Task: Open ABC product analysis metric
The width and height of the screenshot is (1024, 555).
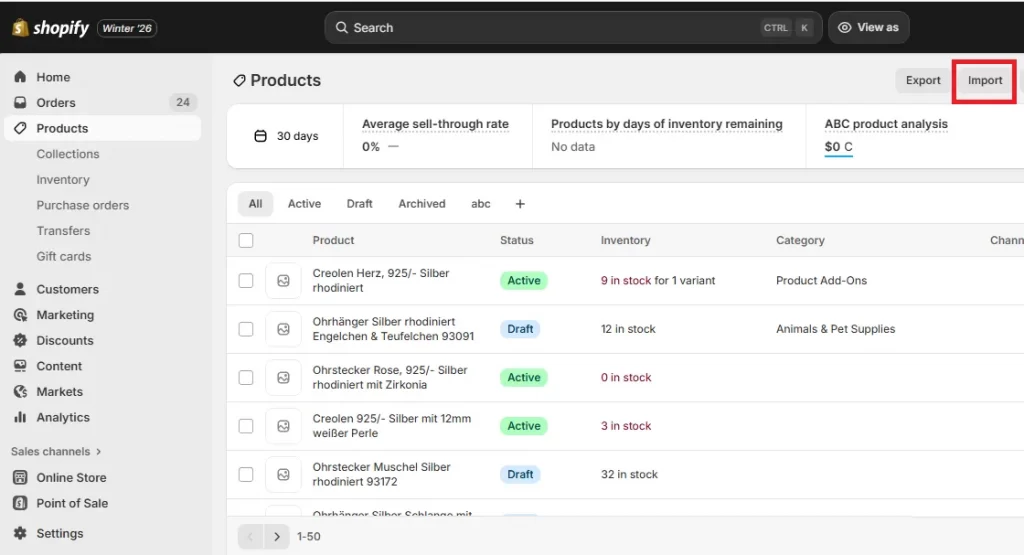Action: 886,124
